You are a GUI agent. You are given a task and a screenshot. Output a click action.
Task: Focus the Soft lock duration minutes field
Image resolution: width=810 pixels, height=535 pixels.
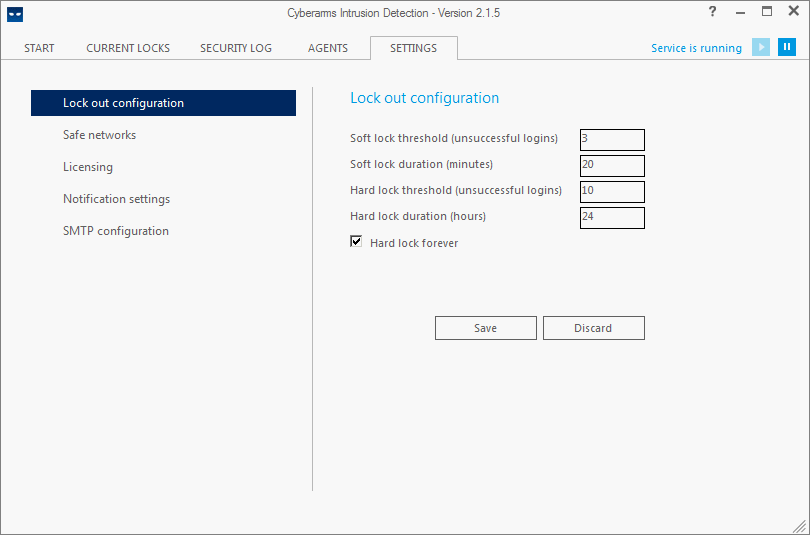(x=612, y=166)
